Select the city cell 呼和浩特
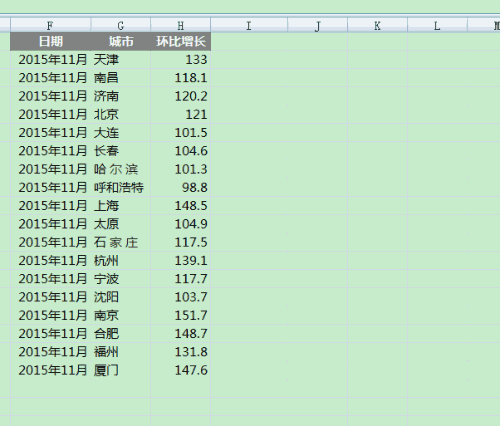The height and width of the screenshot is (426, 500). coord(120,188)
